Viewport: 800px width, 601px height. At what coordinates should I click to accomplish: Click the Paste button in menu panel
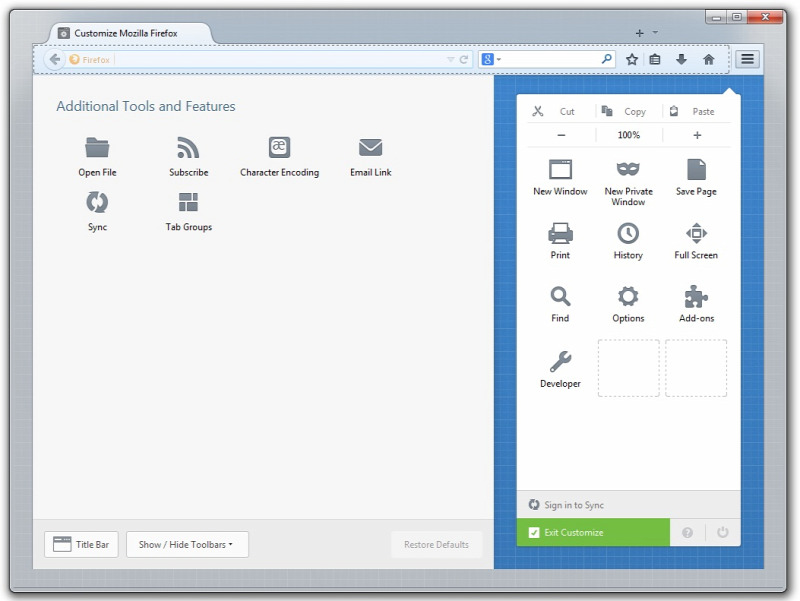(697, 111)
